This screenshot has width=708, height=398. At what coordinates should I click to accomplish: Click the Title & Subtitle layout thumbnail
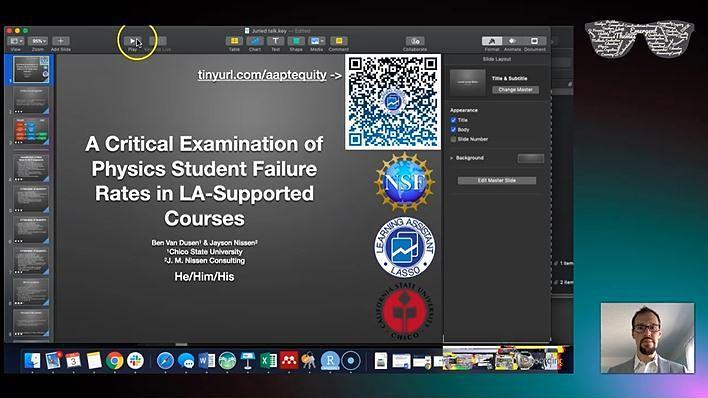pos(468,82)
